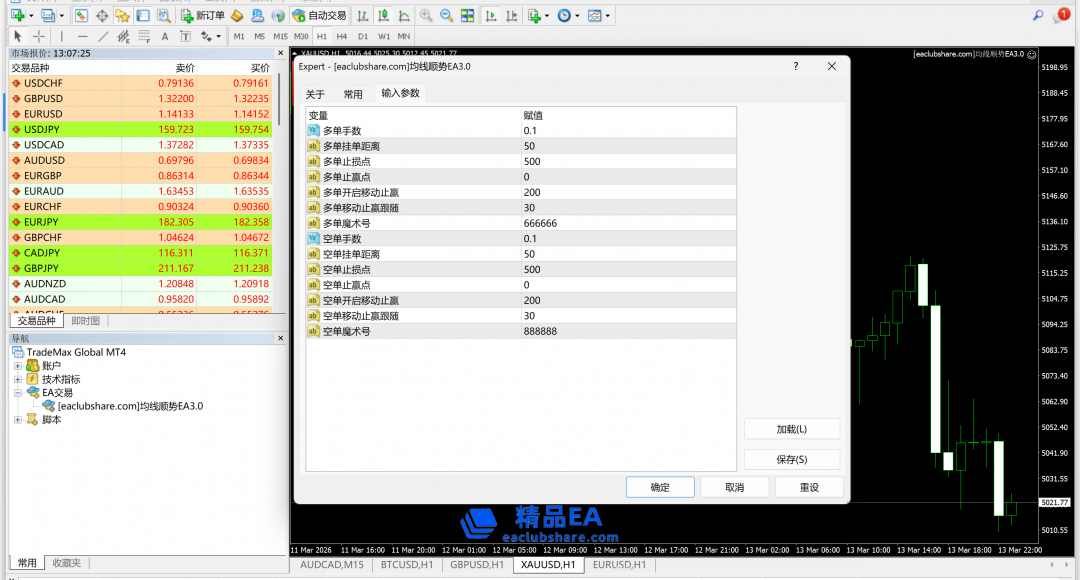This screenshot has width=1080, height=580.
Task: Click the 新订单 (New Order) toolbar button
Action: pos(203,15)
